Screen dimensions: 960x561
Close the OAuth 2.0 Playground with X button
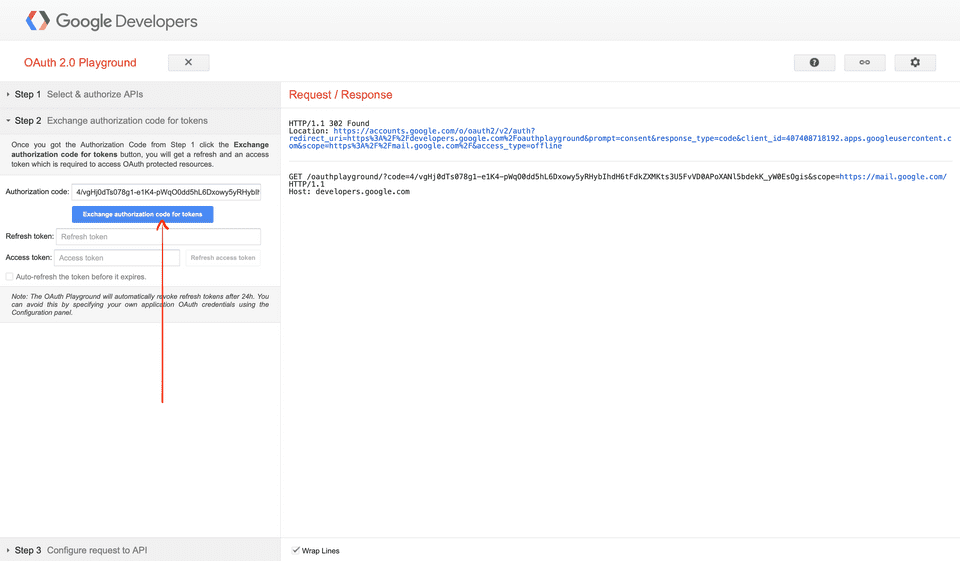tap(189, 62)
